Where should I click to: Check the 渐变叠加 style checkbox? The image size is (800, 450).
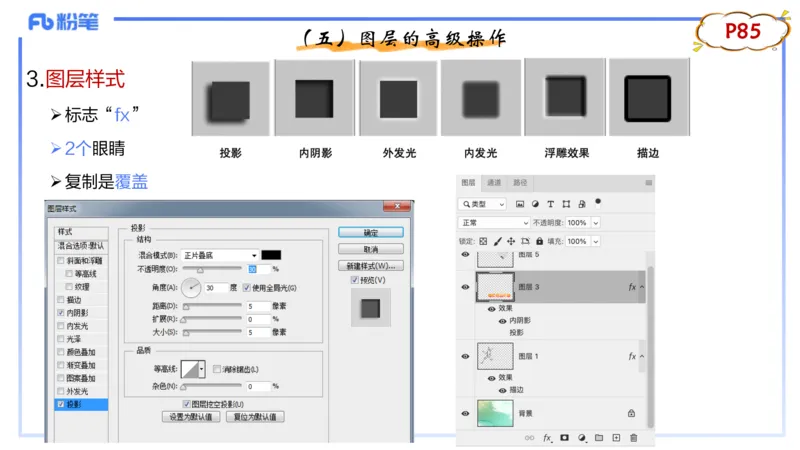61,365
